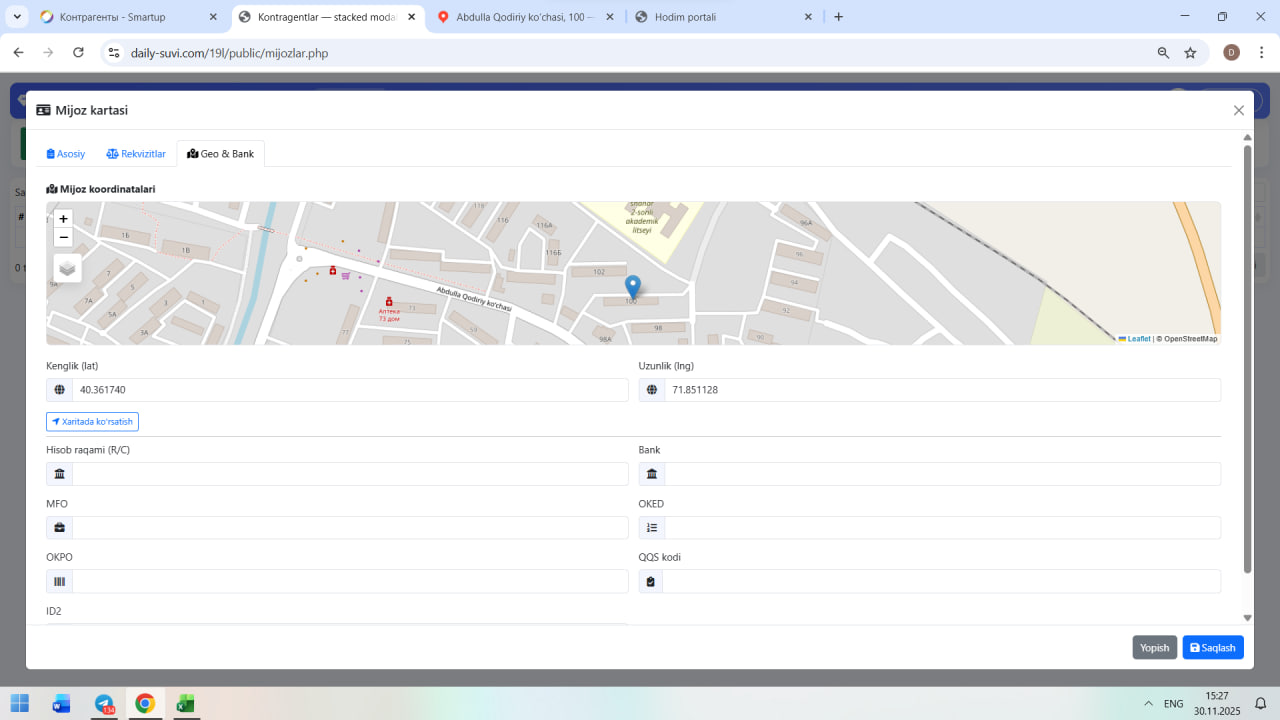Image resolution: width=1280 pixels, height=720 pixels.
Task: Bookmark this page with star icon
Action: point(1190,53)
